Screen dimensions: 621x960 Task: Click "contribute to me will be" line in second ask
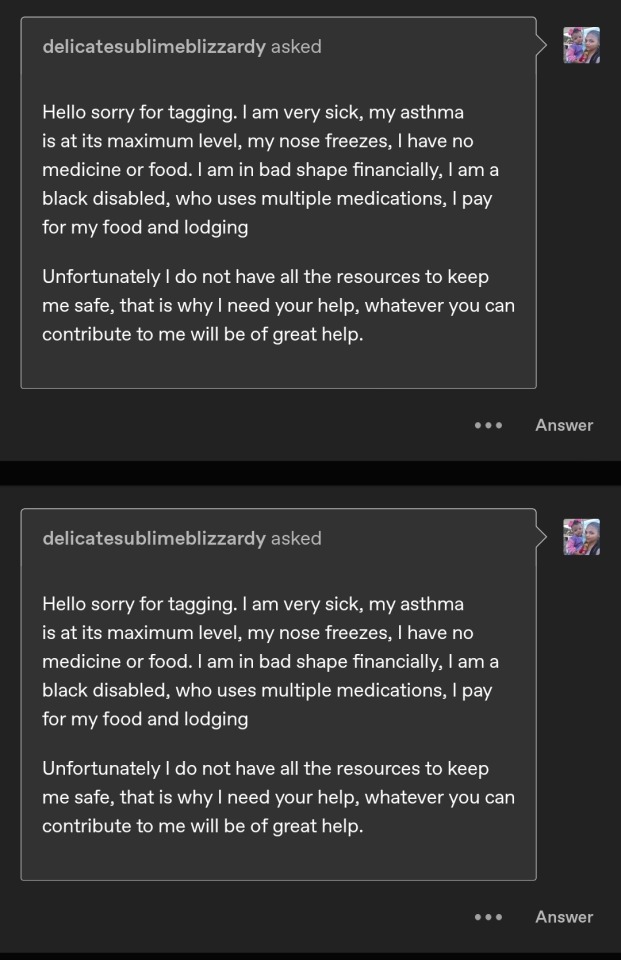point(202,826)
